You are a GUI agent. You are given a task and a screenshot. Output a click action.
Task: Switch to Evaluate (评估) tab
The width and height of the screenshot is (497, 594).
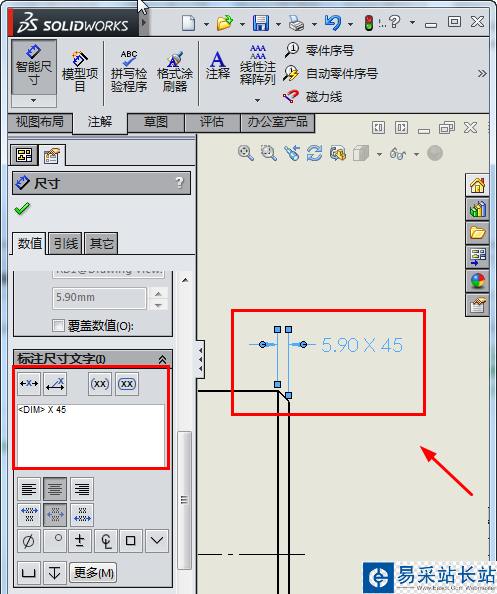[x=212, y=122]
